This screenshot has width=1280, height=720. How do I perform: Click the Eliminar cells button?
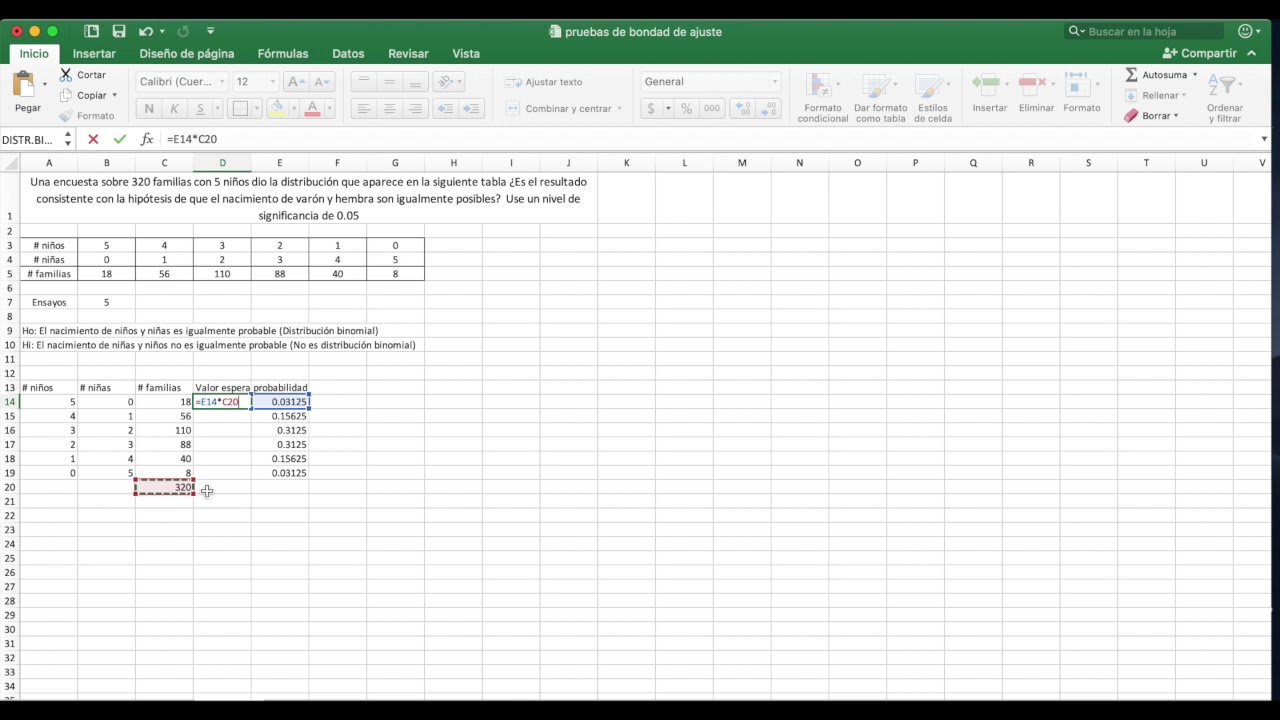1036,93
